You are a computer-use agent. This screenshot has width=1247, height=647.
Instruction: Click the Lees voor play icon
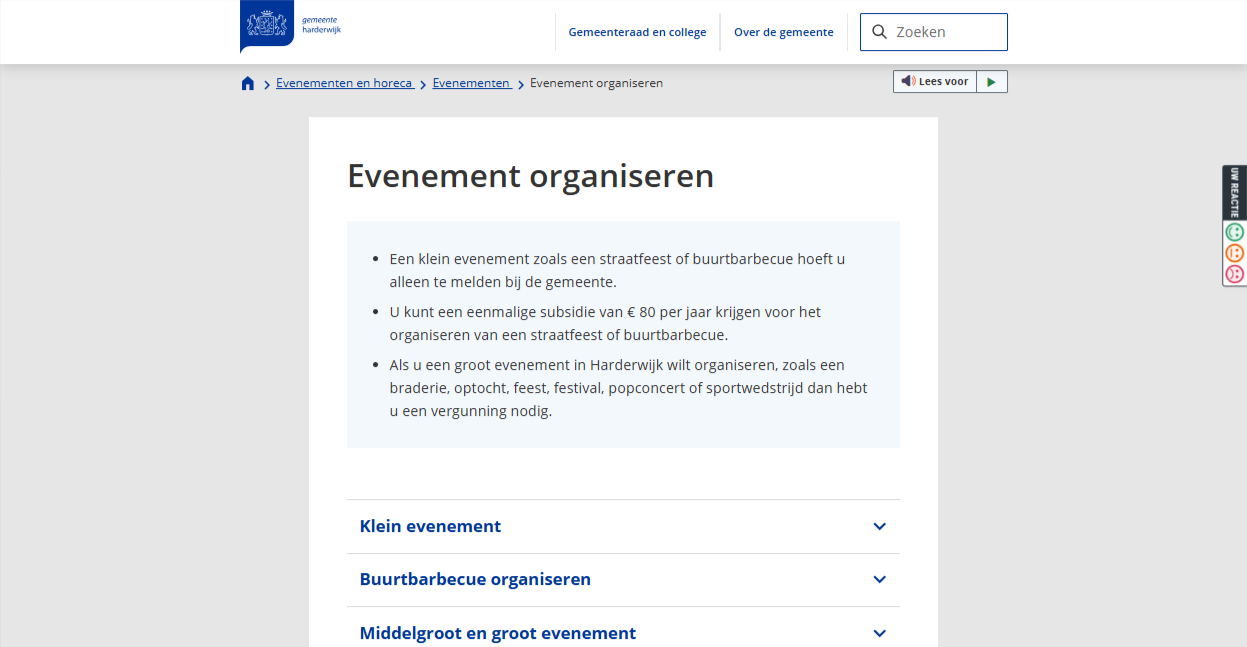point(991,82)
